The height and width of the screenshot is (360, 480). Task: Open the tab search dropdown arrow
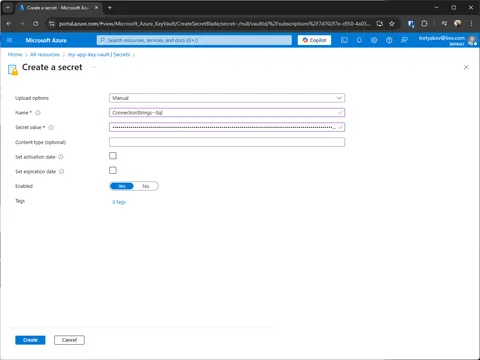pyautogui.click(x=8, y=7)
